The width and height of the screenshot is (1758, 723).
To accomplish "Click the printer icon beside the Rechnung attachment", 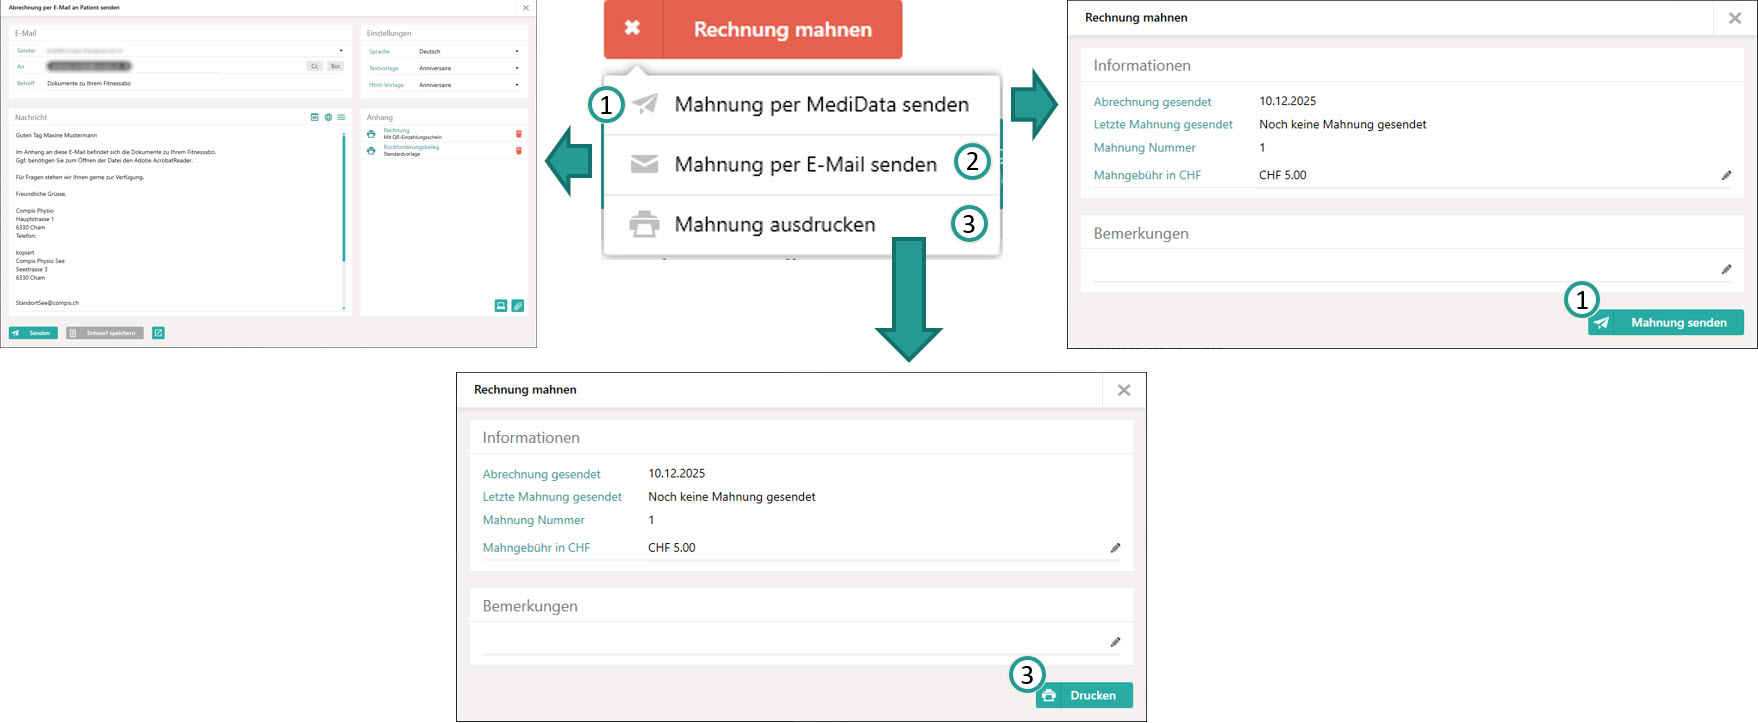I will (x=371, y=134).
